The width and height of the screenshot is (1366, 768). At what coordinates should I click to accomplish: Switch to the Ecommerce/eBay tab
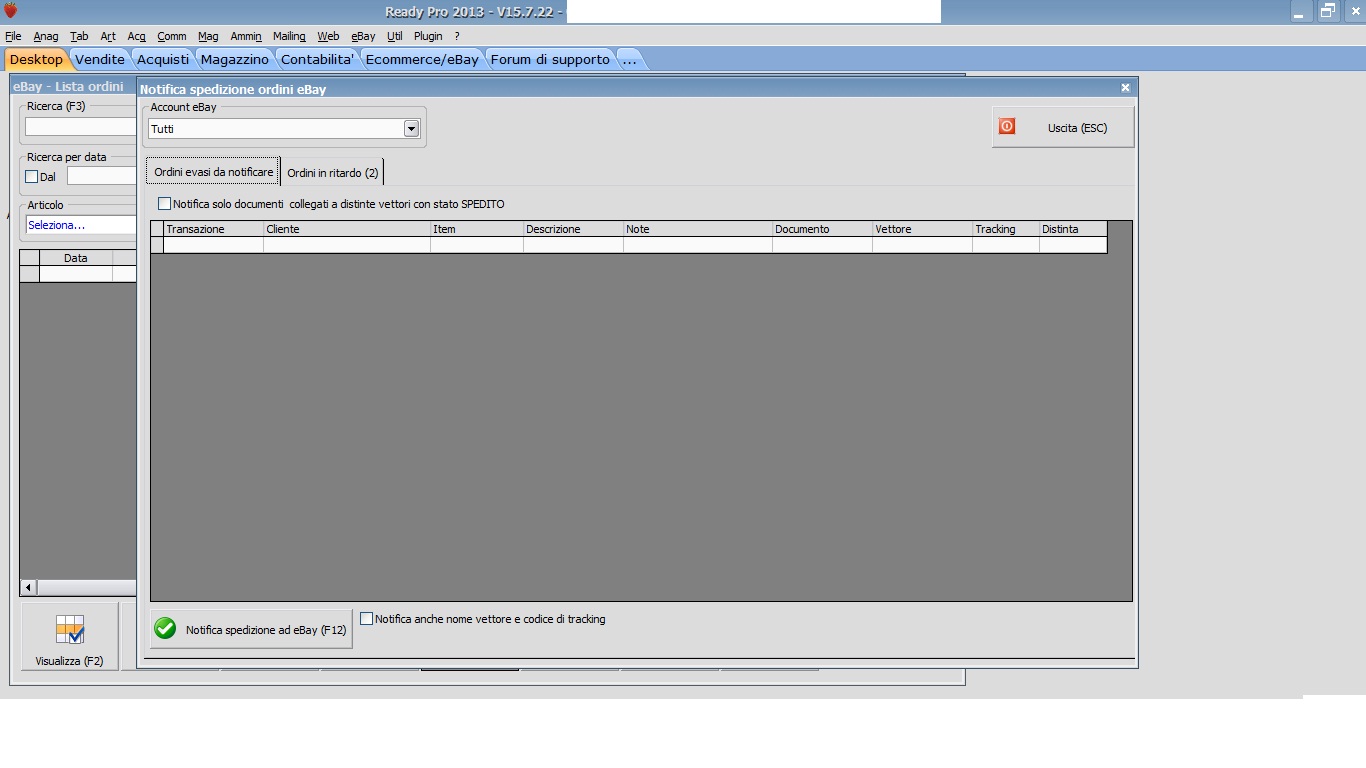point(422,59)
